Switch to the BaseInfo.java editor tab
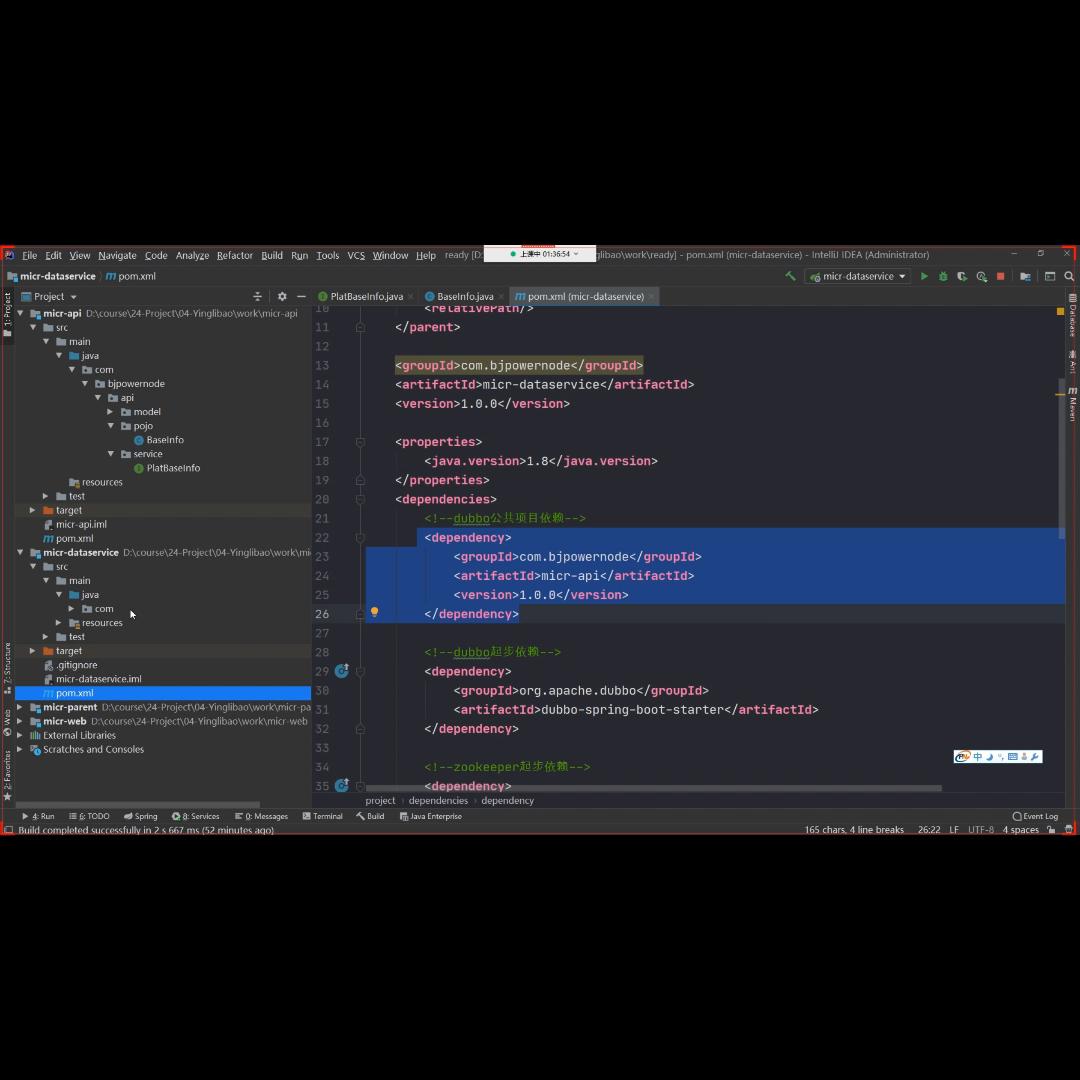 [464, 297]
